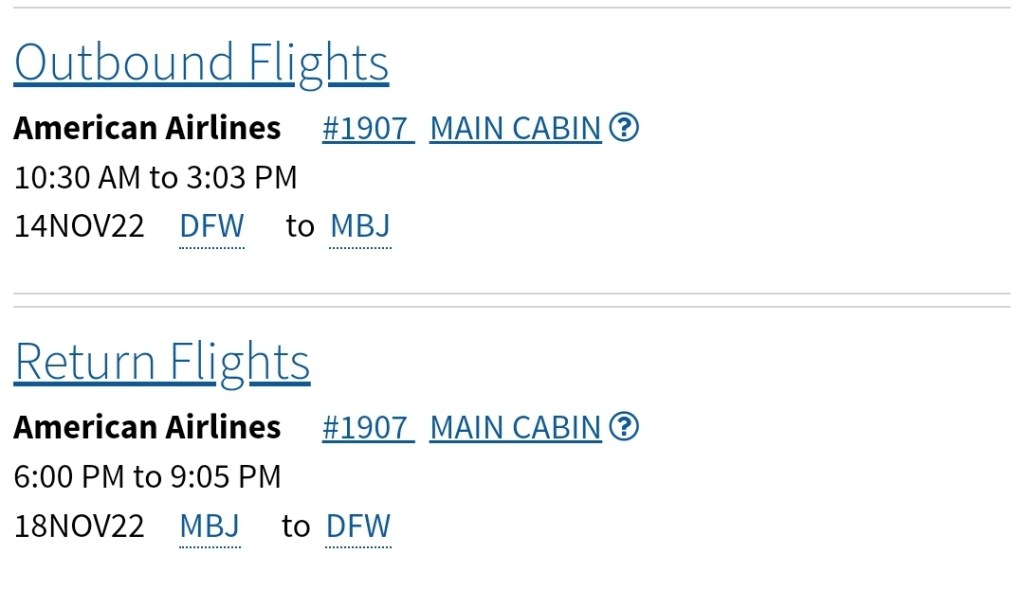The height and width of the screenshot is (589, 1024).
Task: Click DFW departure airport in outbound flight
Action: (x=212, y=226)
